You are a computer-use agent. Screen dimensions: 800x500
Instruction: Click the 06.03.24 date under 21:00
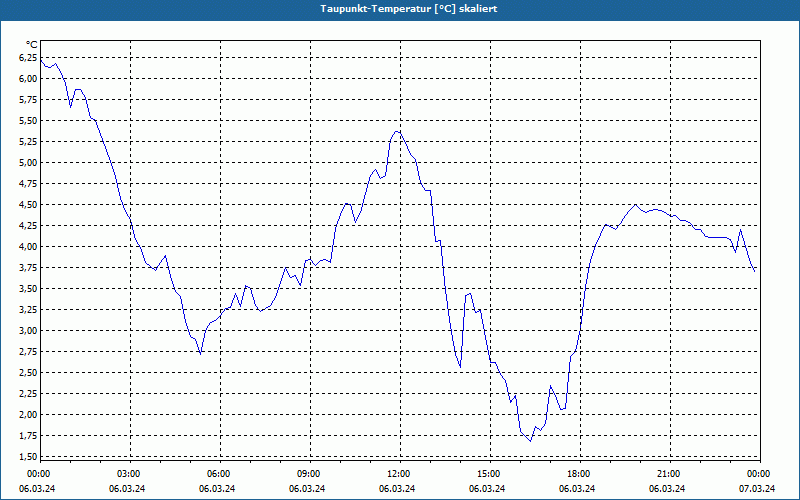[667, 489]
